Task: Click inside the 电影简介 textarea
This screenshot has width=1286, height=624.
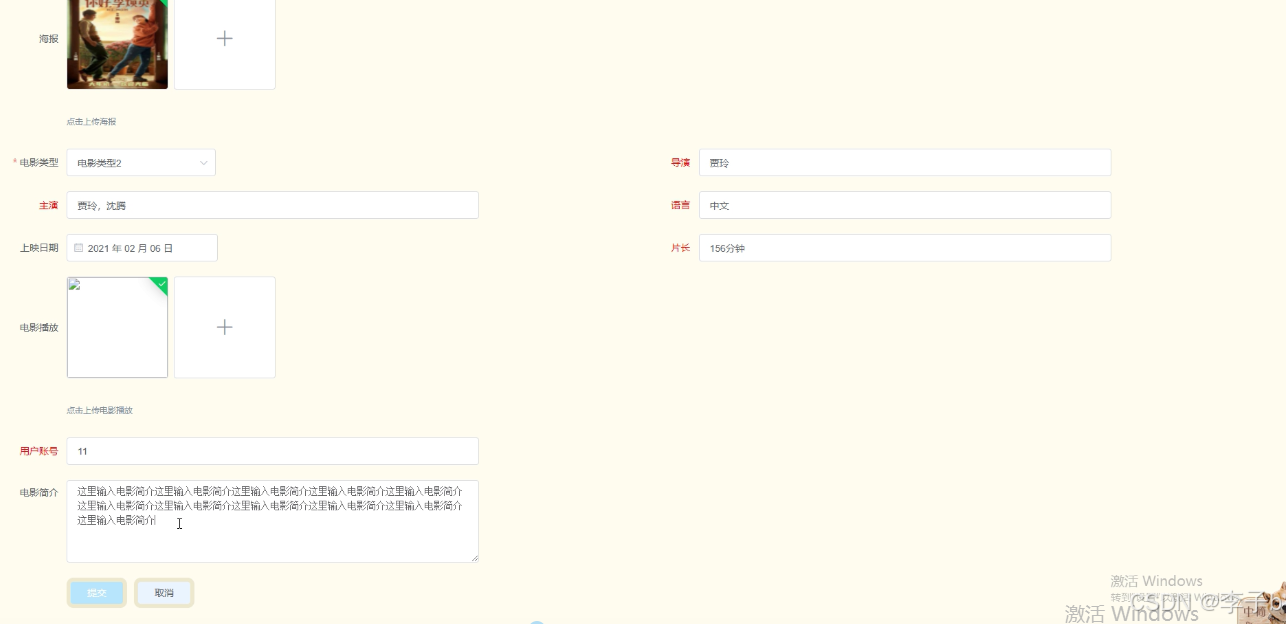Action: pos(273,521)
